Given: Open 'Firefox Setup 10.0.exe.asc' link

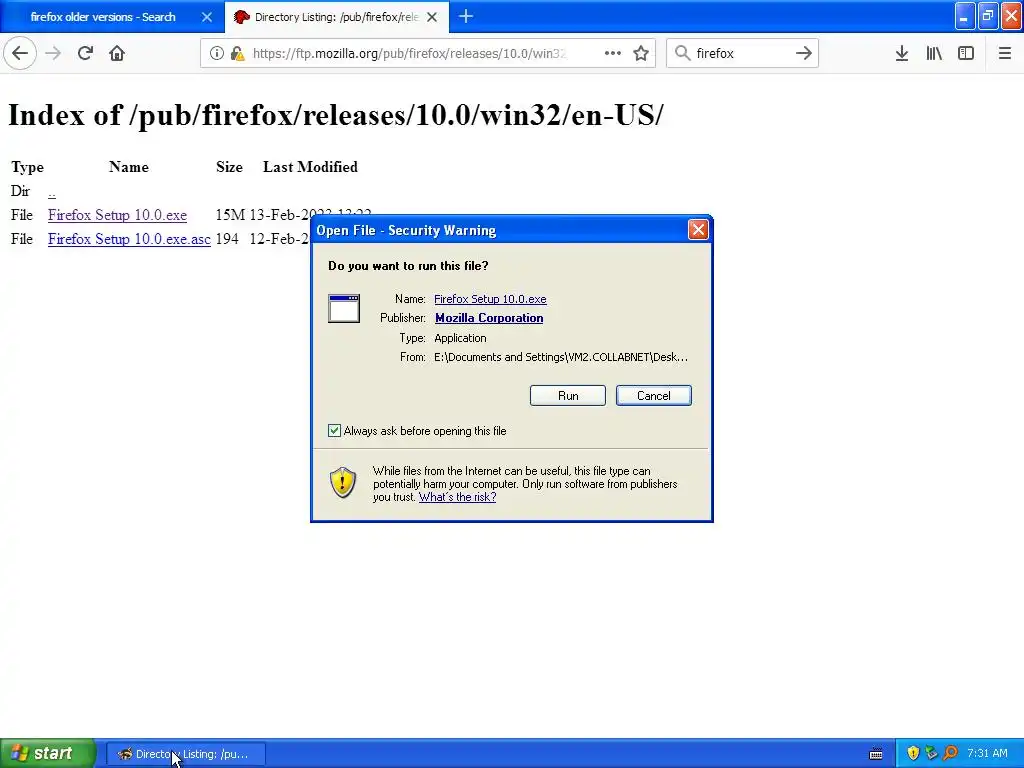Looking at the screenshot, I should 129,239.
